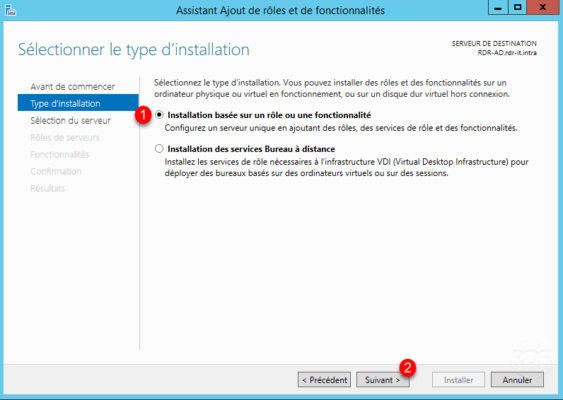Open the Rôles de serveurs step
The width and height of the screenshot is (563, 400).
pyautogui.click(x=65, y=137)
